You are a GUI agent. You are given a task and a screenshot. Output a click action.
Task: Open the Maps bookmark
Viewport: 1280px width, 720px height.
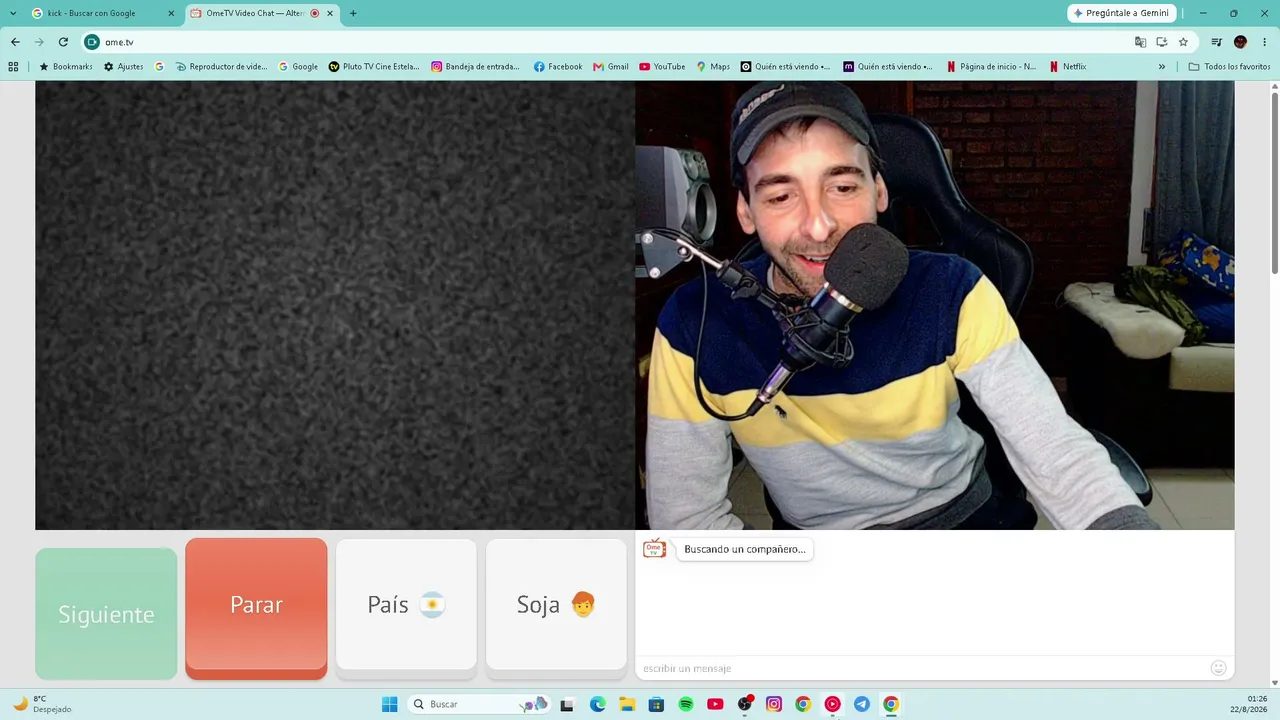point(714,67)
